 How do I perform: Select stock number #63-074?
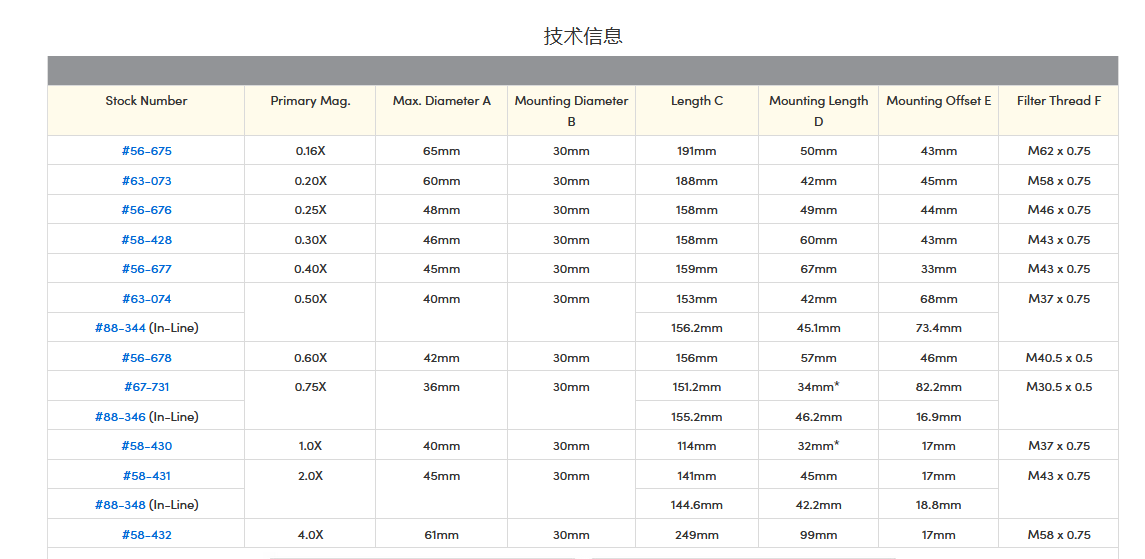(146, 299)
